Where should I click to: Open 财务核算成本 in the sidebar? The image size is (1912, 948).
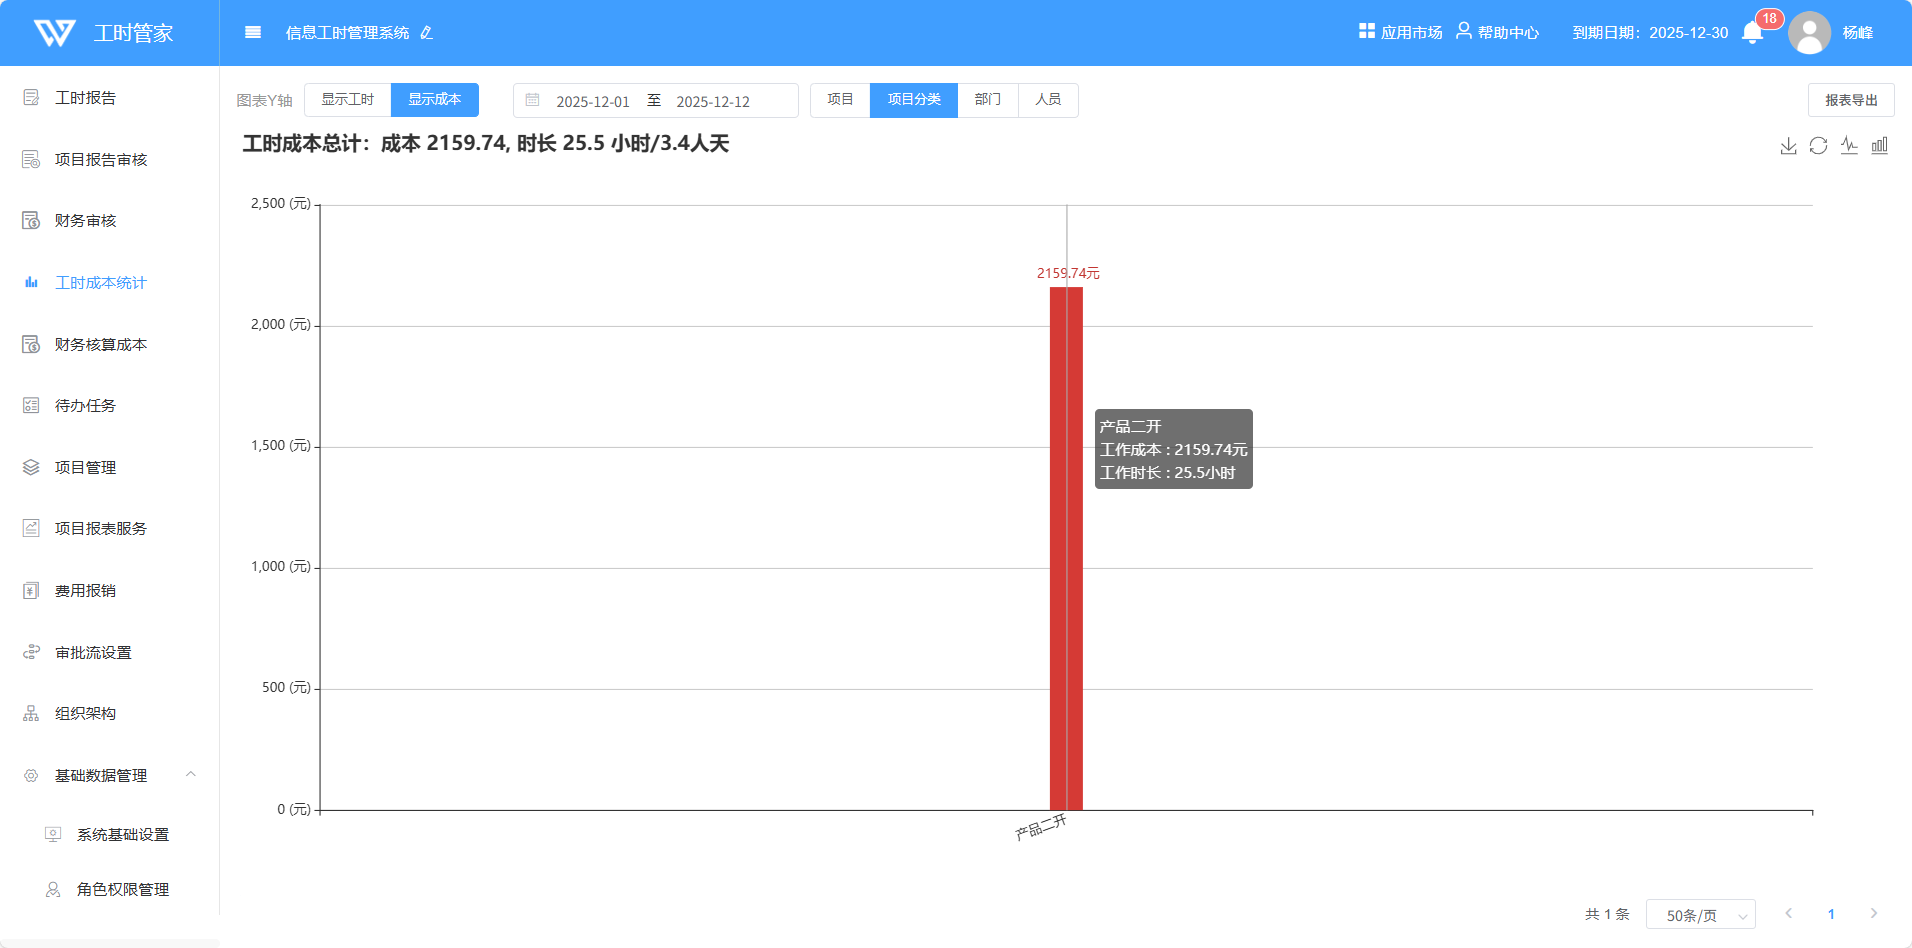100,345
